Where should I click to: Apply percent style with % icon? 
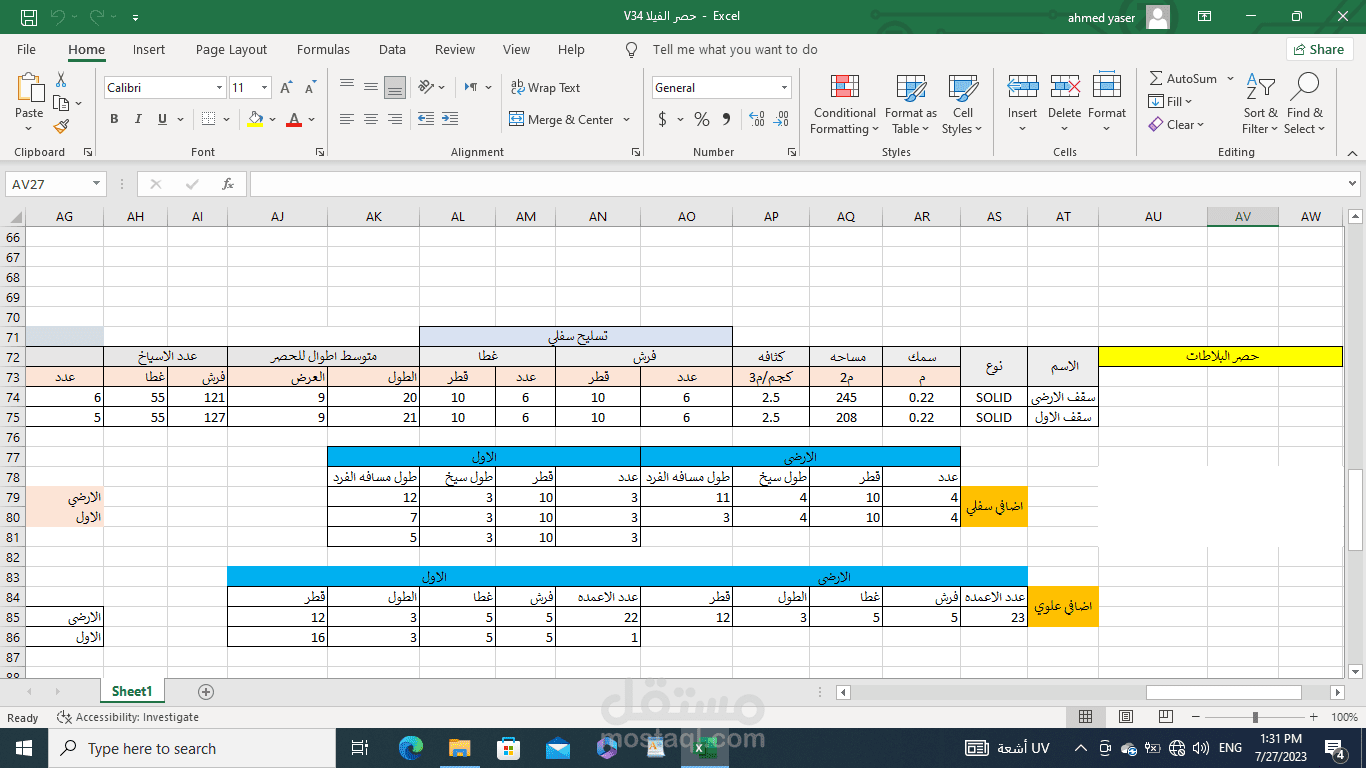point(701,119)
